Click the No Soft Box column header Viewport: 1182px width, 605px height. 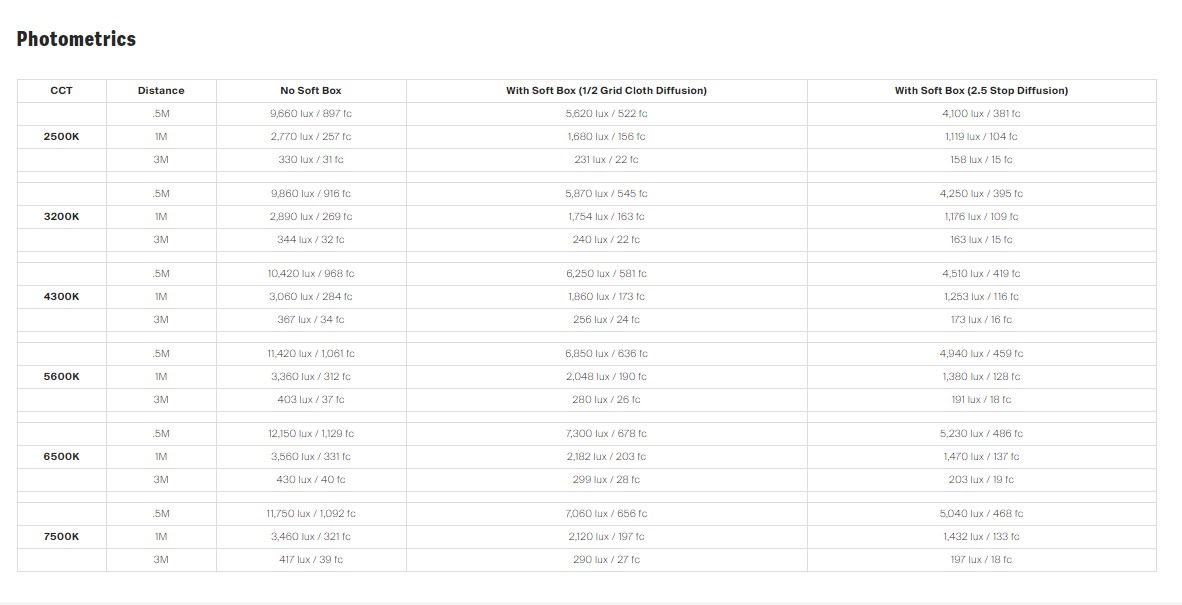point(311,91)
